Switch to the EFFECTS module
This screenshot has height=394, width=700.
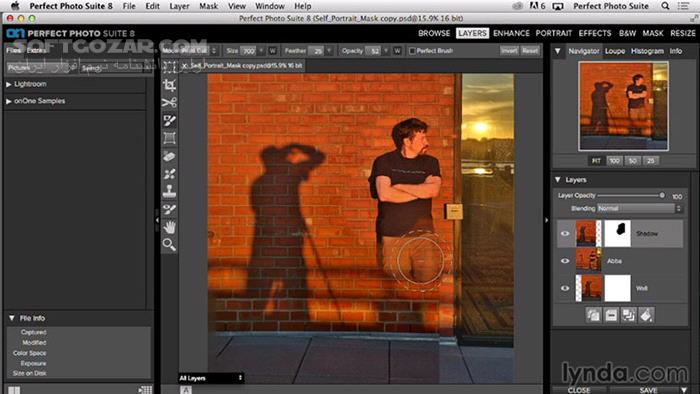click(595, 33)
